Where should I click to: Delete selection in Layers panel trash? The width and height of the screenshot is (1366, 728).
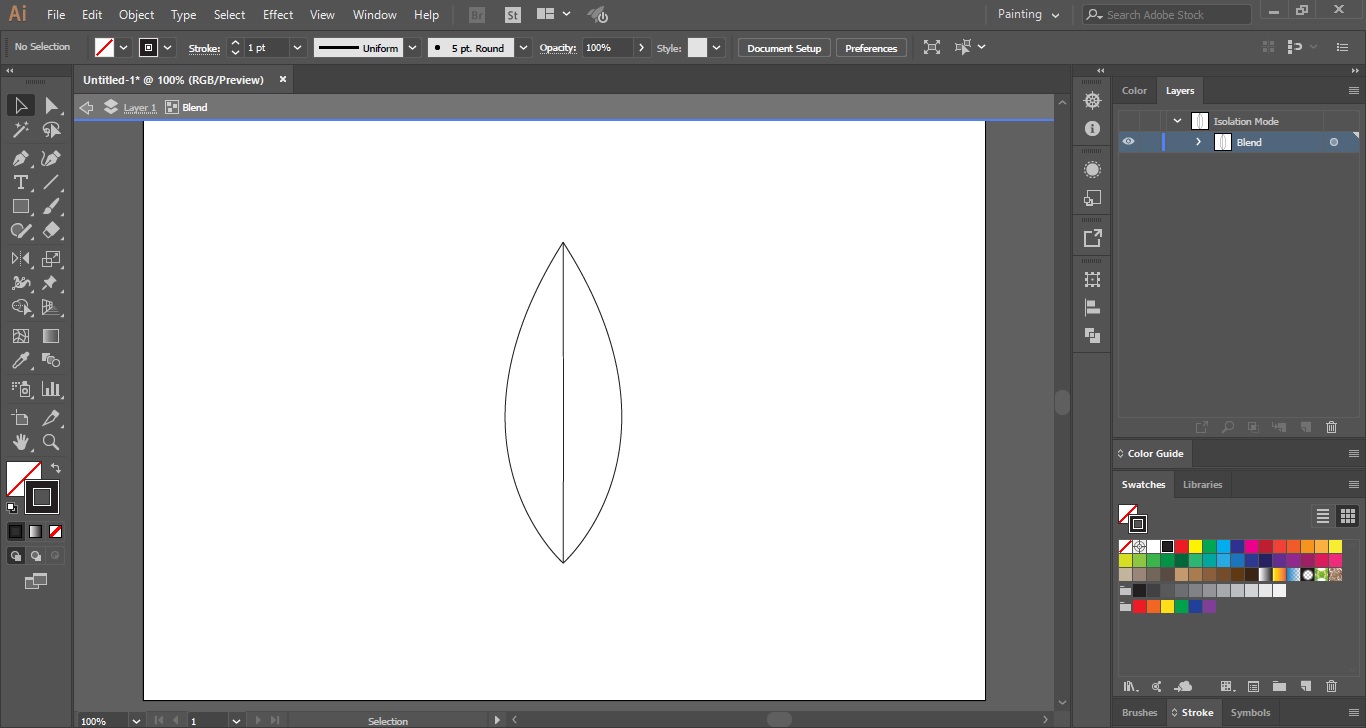coord(1331,427)
